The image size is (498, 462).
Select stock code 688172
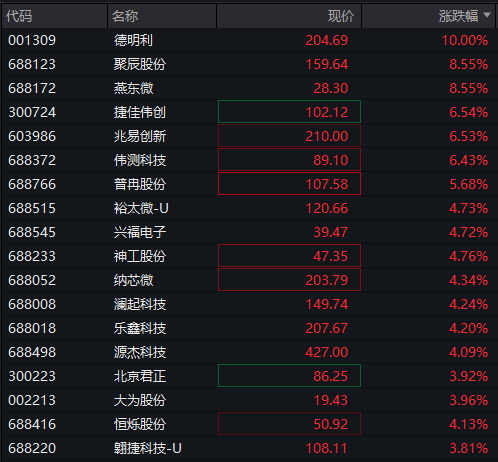point(32,88)
